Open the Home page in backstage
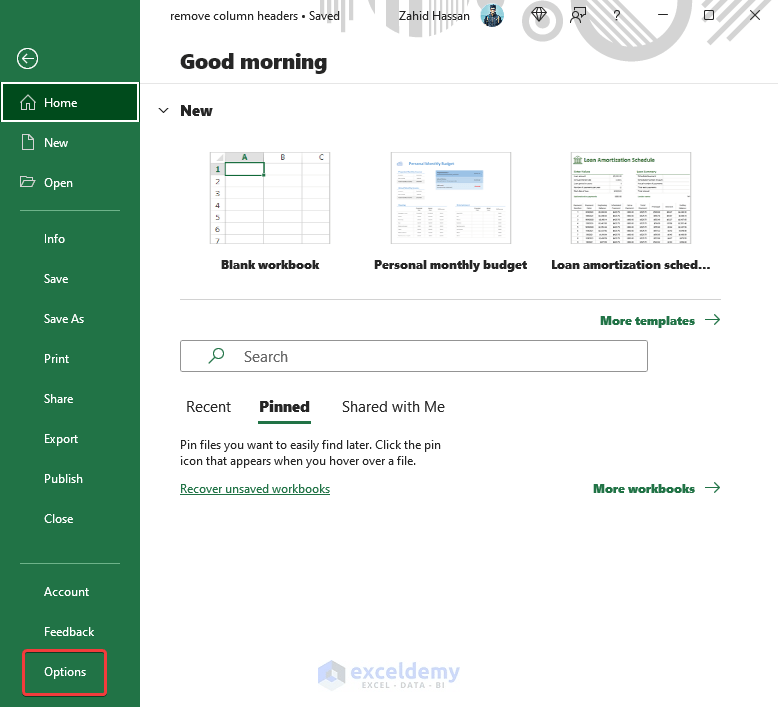The image size is (778, 707). (70, 102)
